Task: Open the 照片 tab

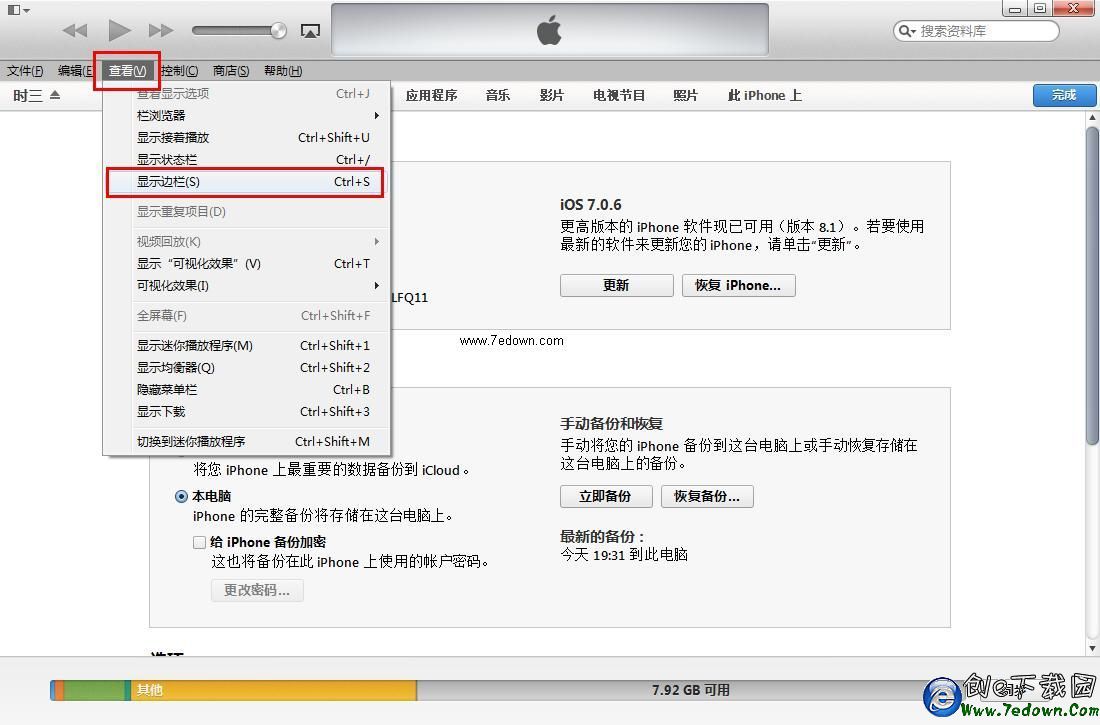Action: 685,96
